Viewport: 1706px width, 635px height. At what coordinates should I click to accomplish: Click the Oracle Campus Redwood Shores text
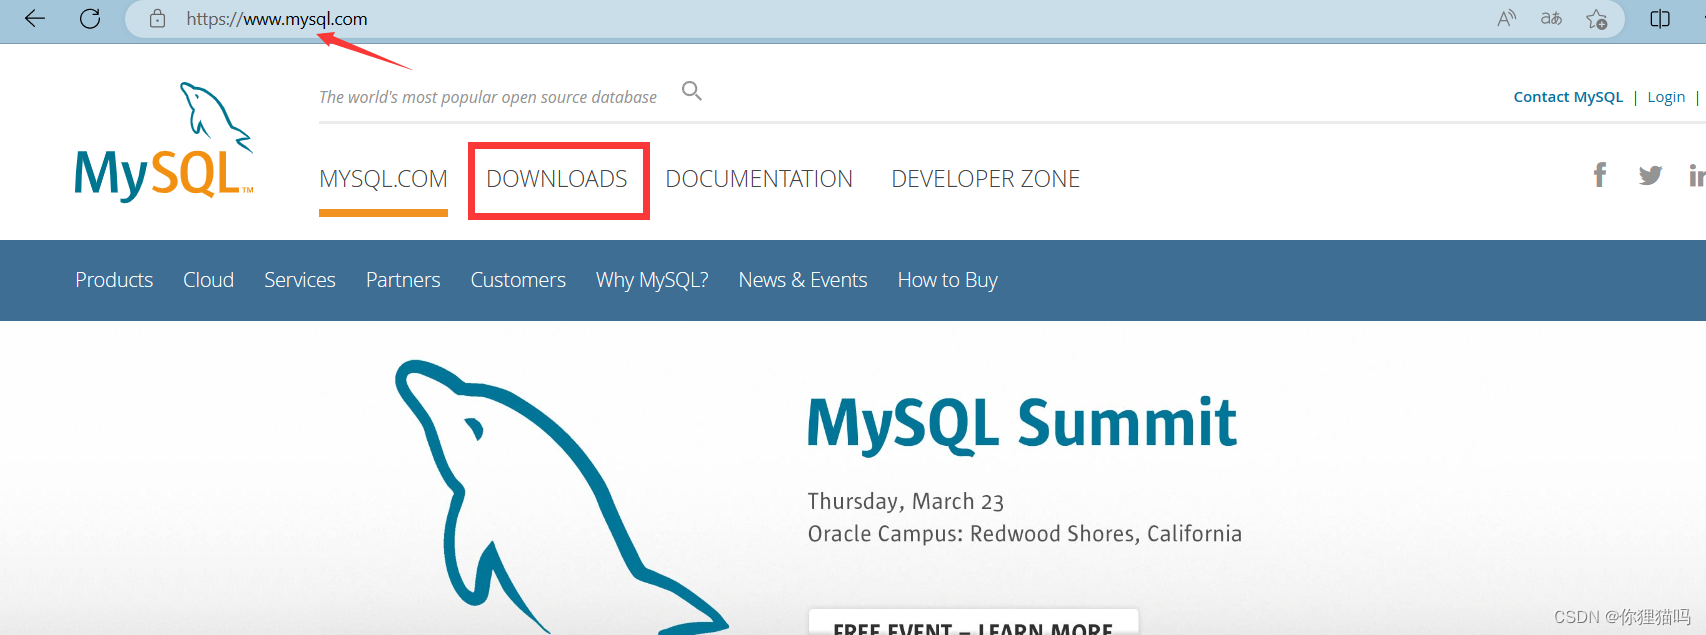point(1025,534)
